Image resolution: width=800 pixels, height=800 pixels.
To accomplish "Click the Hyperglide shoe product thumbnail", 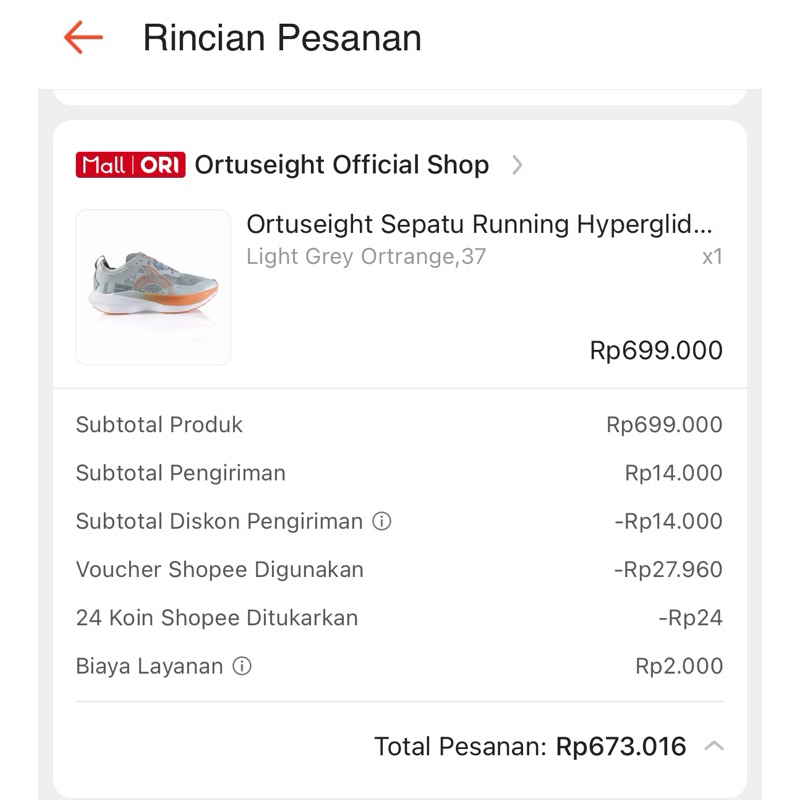I will (x=153, y=287).
